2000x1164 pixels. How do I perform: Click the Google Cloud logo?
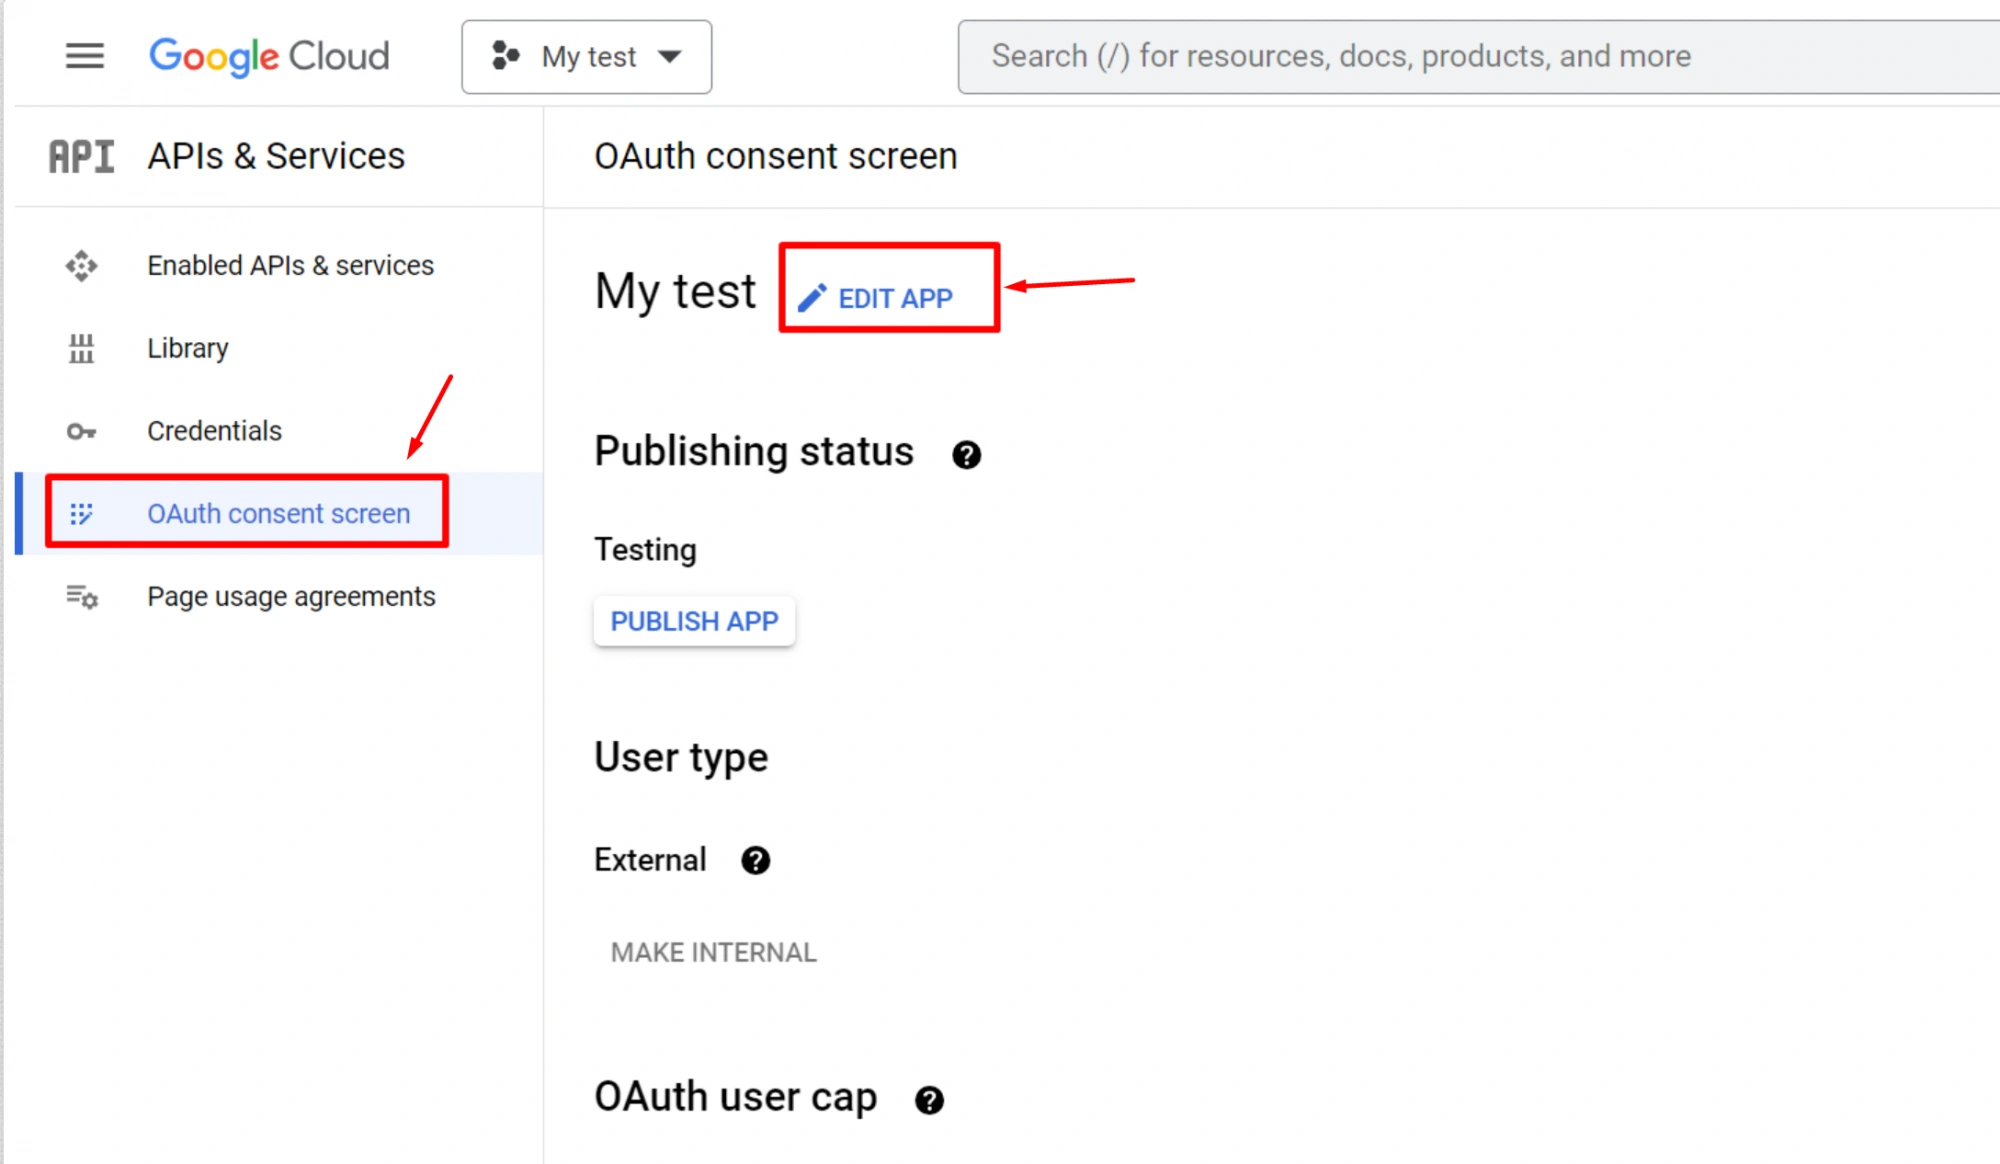[x=269, y=56]
